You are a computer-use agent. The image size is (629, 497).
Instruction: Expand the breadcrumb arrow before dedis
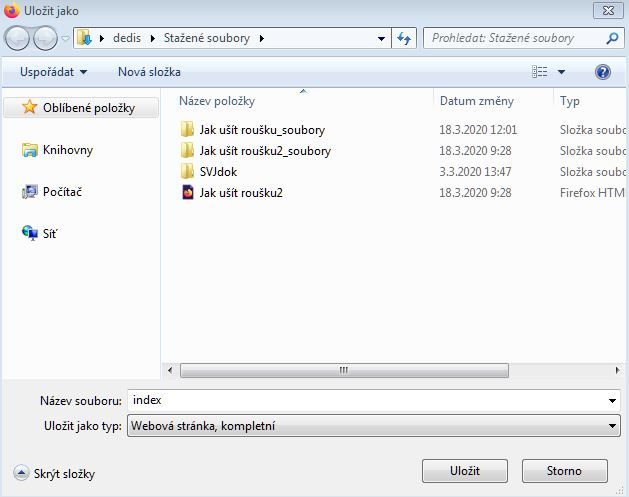pos(102,39)
